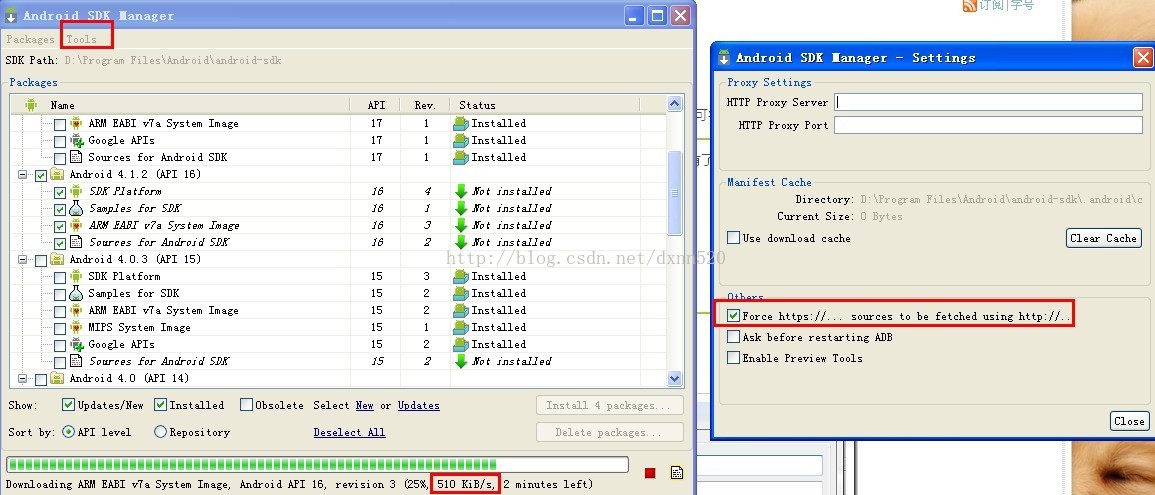Toggle the Installed show filter
1155x495 pixels.
160,404
